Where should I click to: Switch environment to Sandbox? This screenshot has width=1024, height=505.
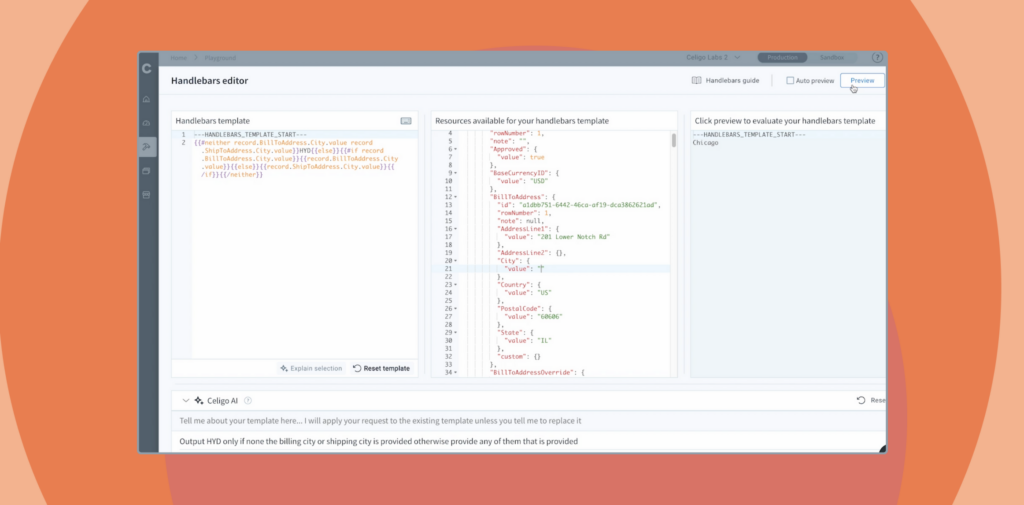pos(831,58)
